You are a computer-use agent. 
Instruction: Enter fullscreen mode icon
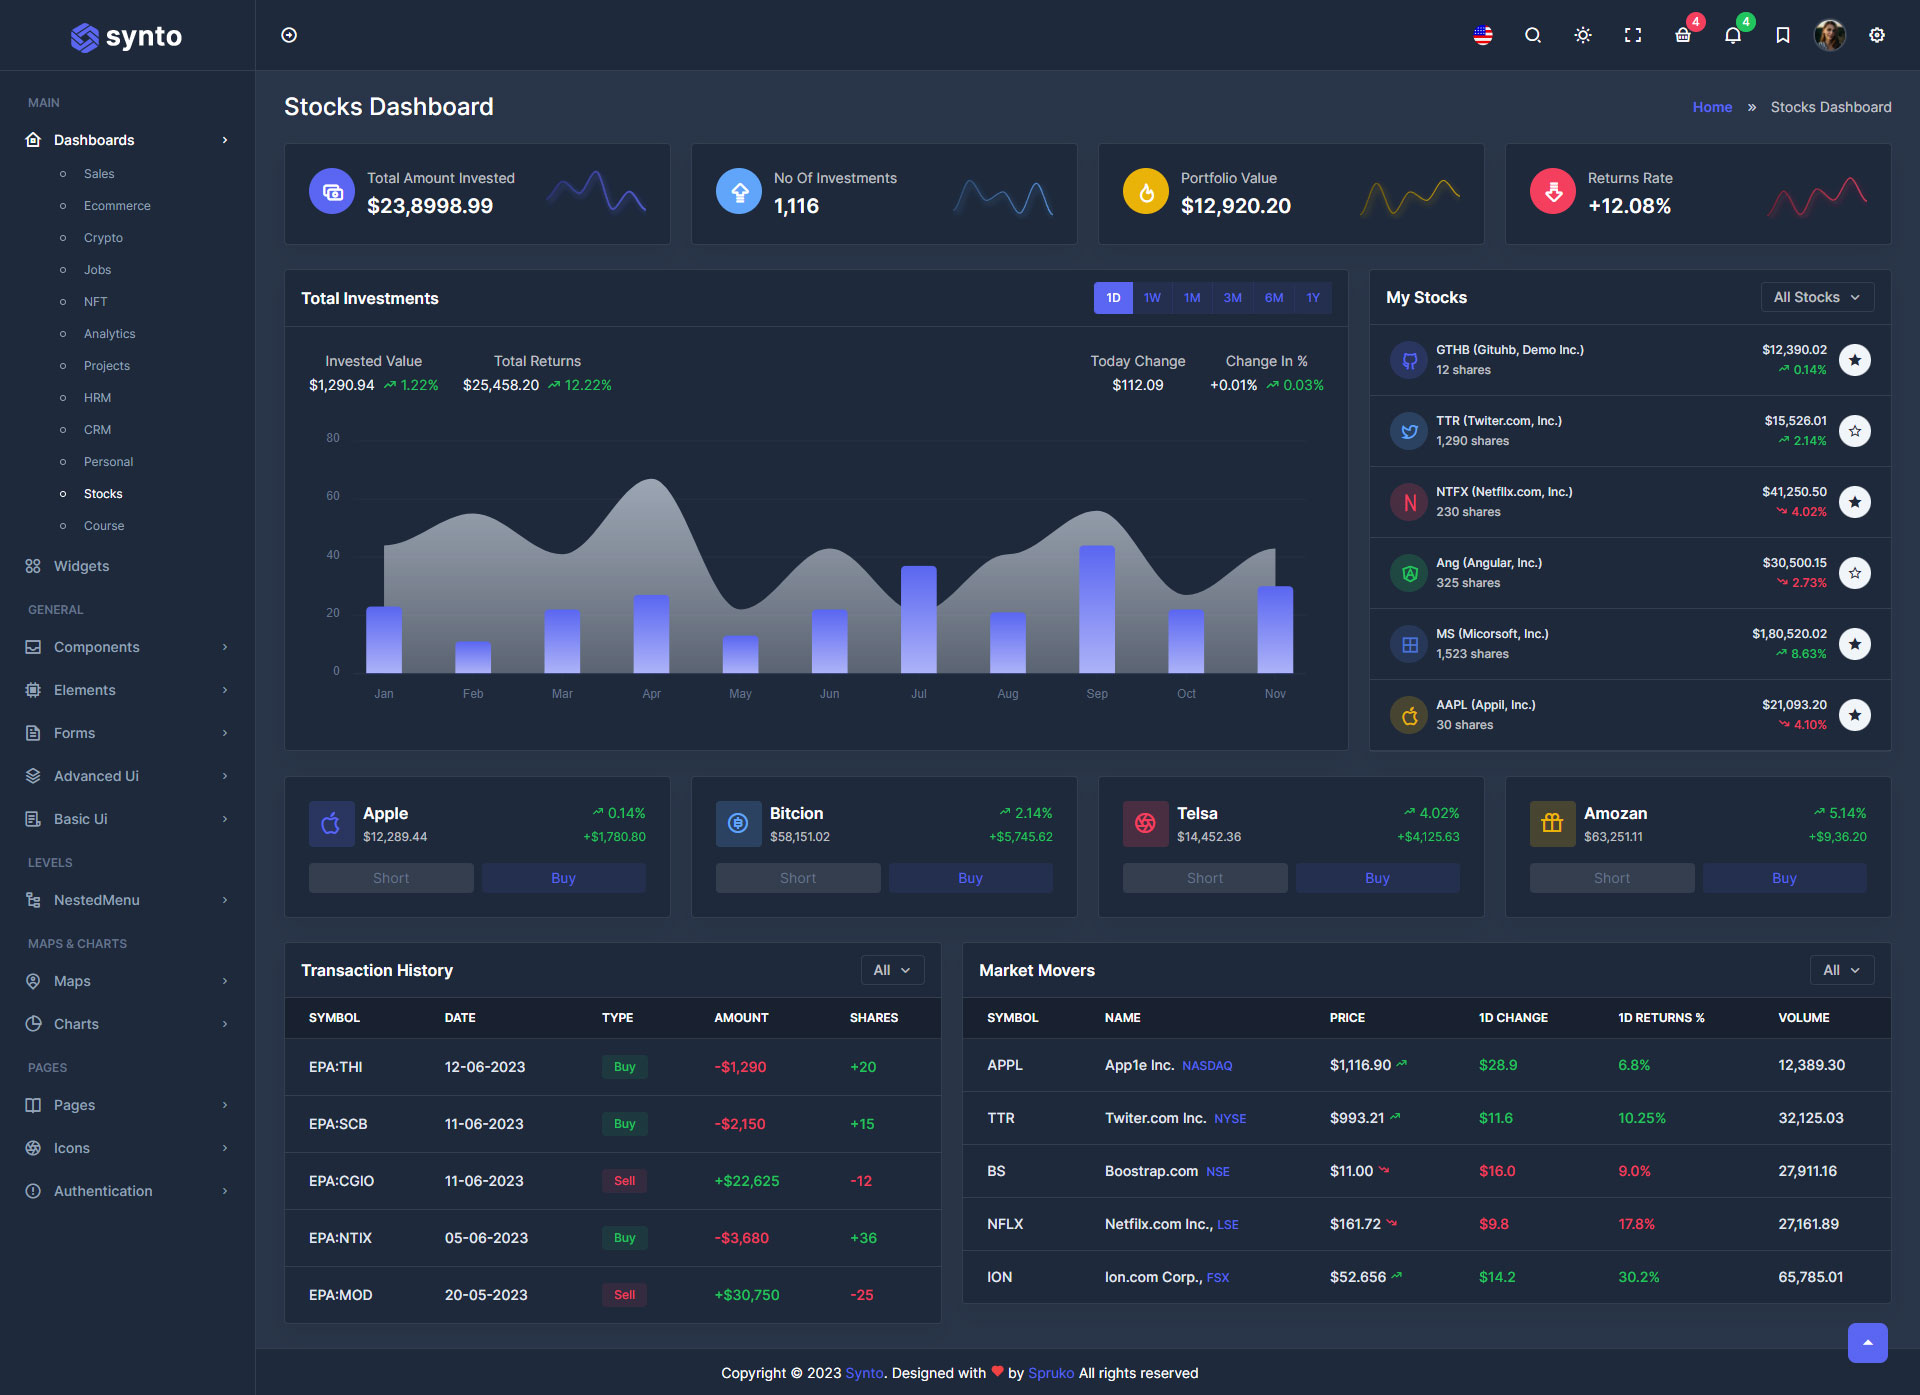[x=1633, y=35]
